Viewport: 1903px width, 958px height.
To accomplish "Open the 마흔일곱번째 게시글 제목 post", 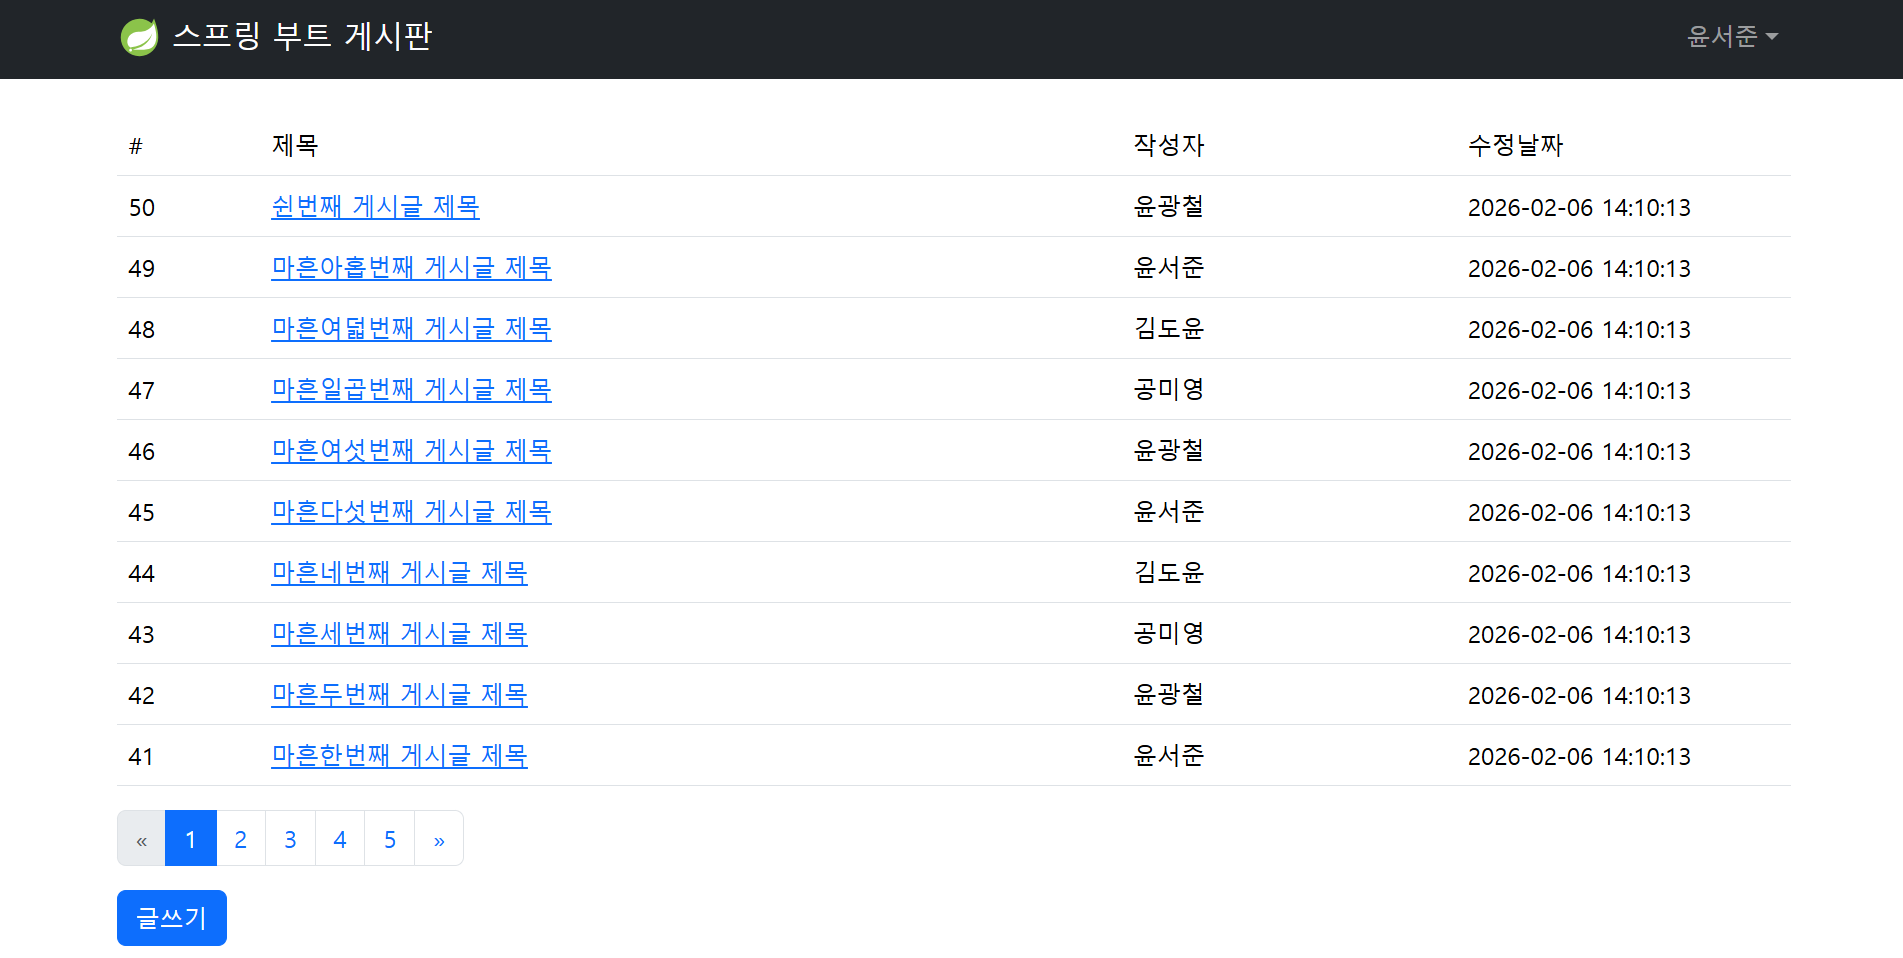I will click(x=411, y=390).
